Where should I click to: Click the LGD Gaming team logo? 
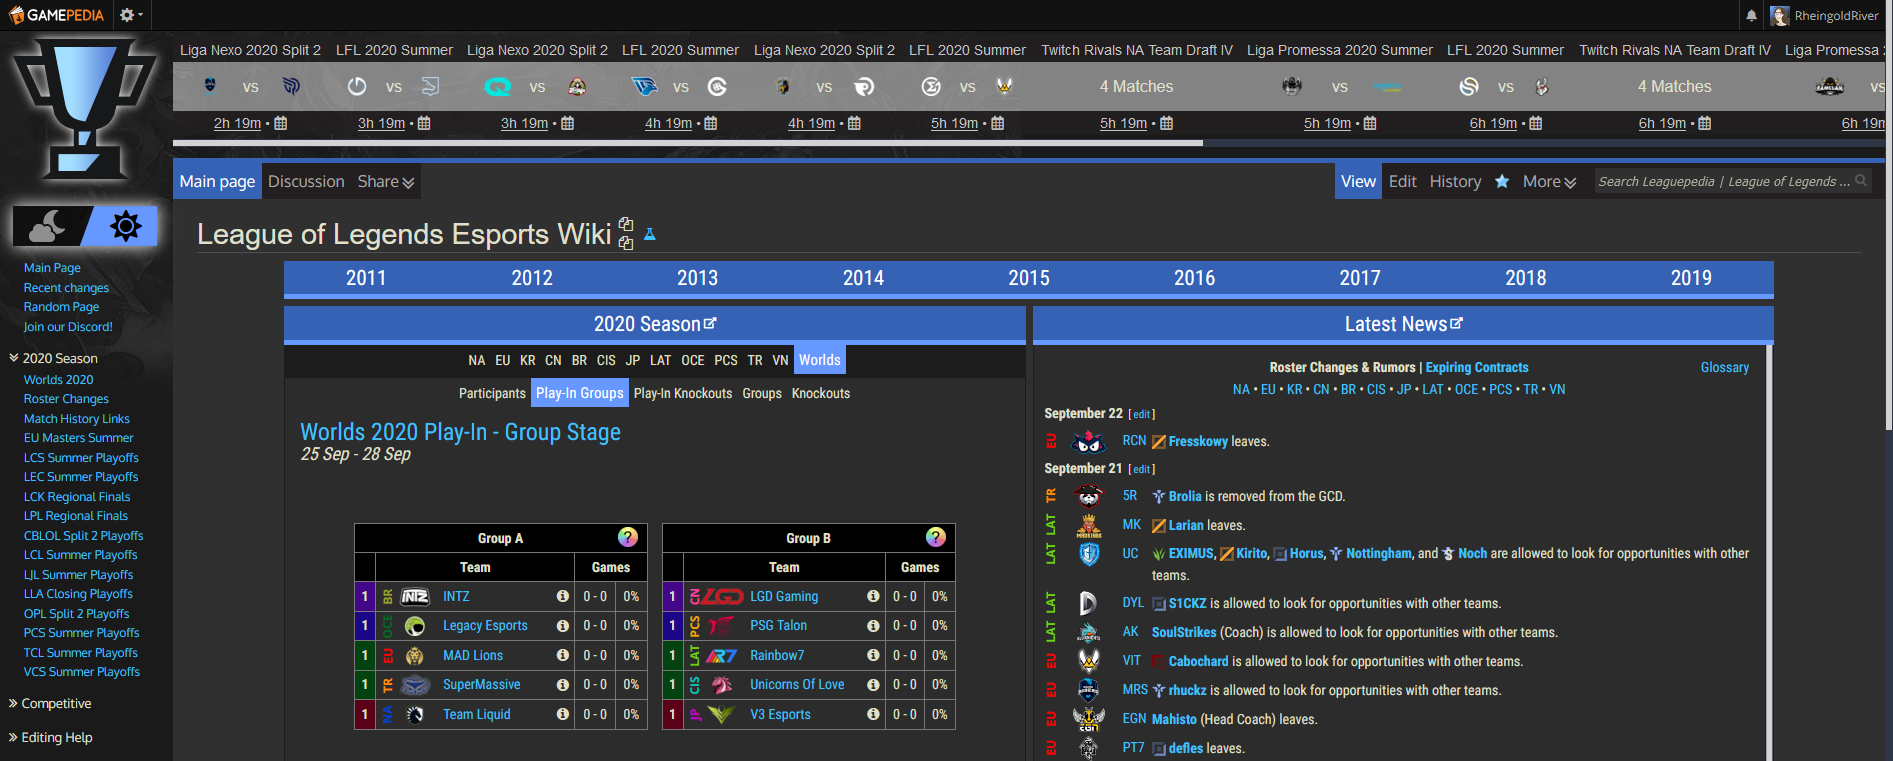tap(722, 596)
